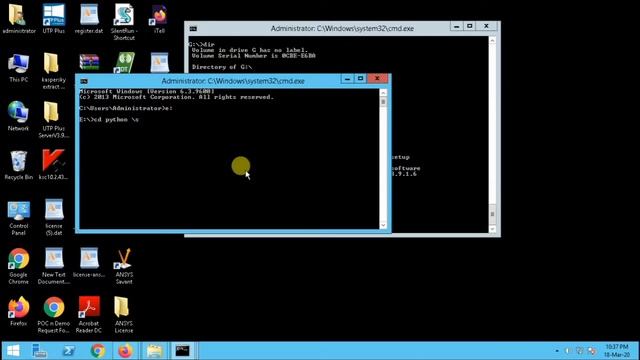The image size is (640, 360).
Task: Open Chrome from the taskbar
Action: [x=98, y=351]
